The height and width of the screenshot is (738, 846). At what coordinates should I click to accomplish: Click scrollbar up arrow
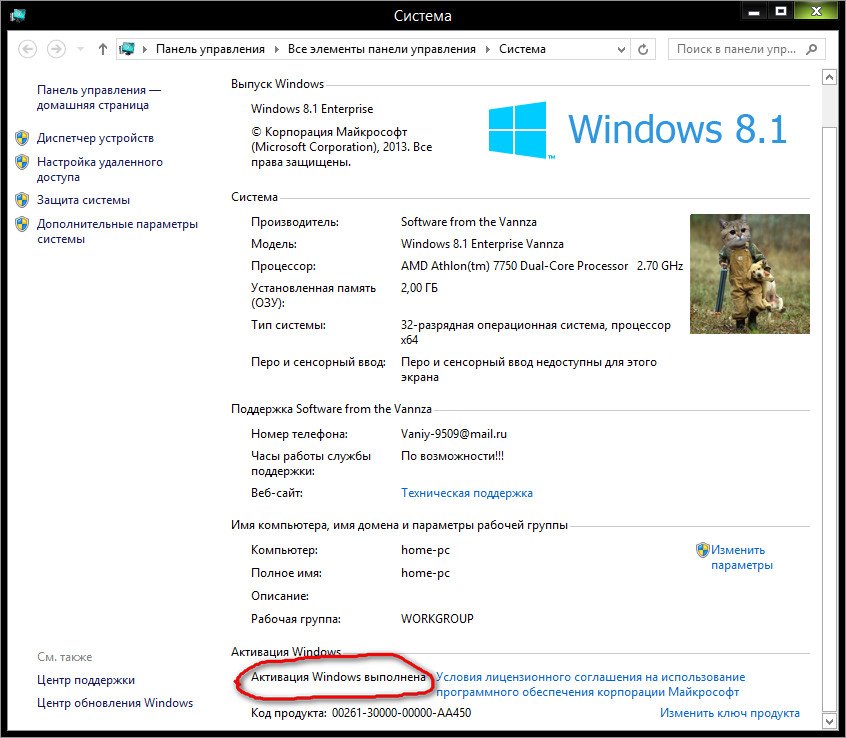(829, 78)
